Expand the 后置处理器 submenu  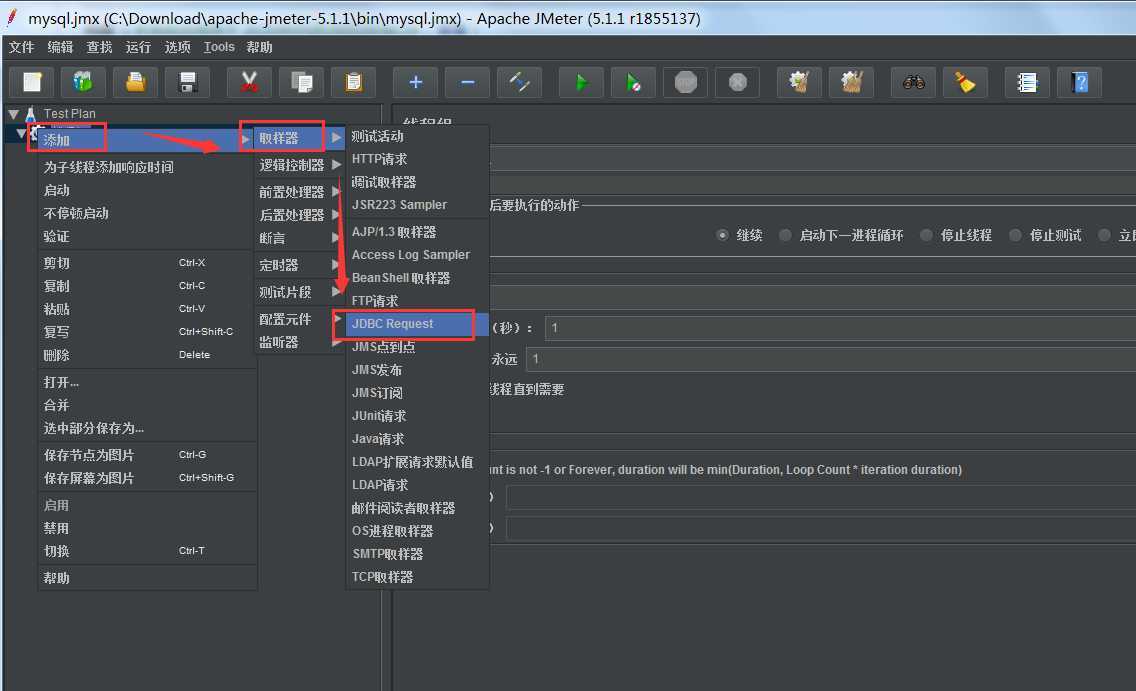(x=298, y=214)
